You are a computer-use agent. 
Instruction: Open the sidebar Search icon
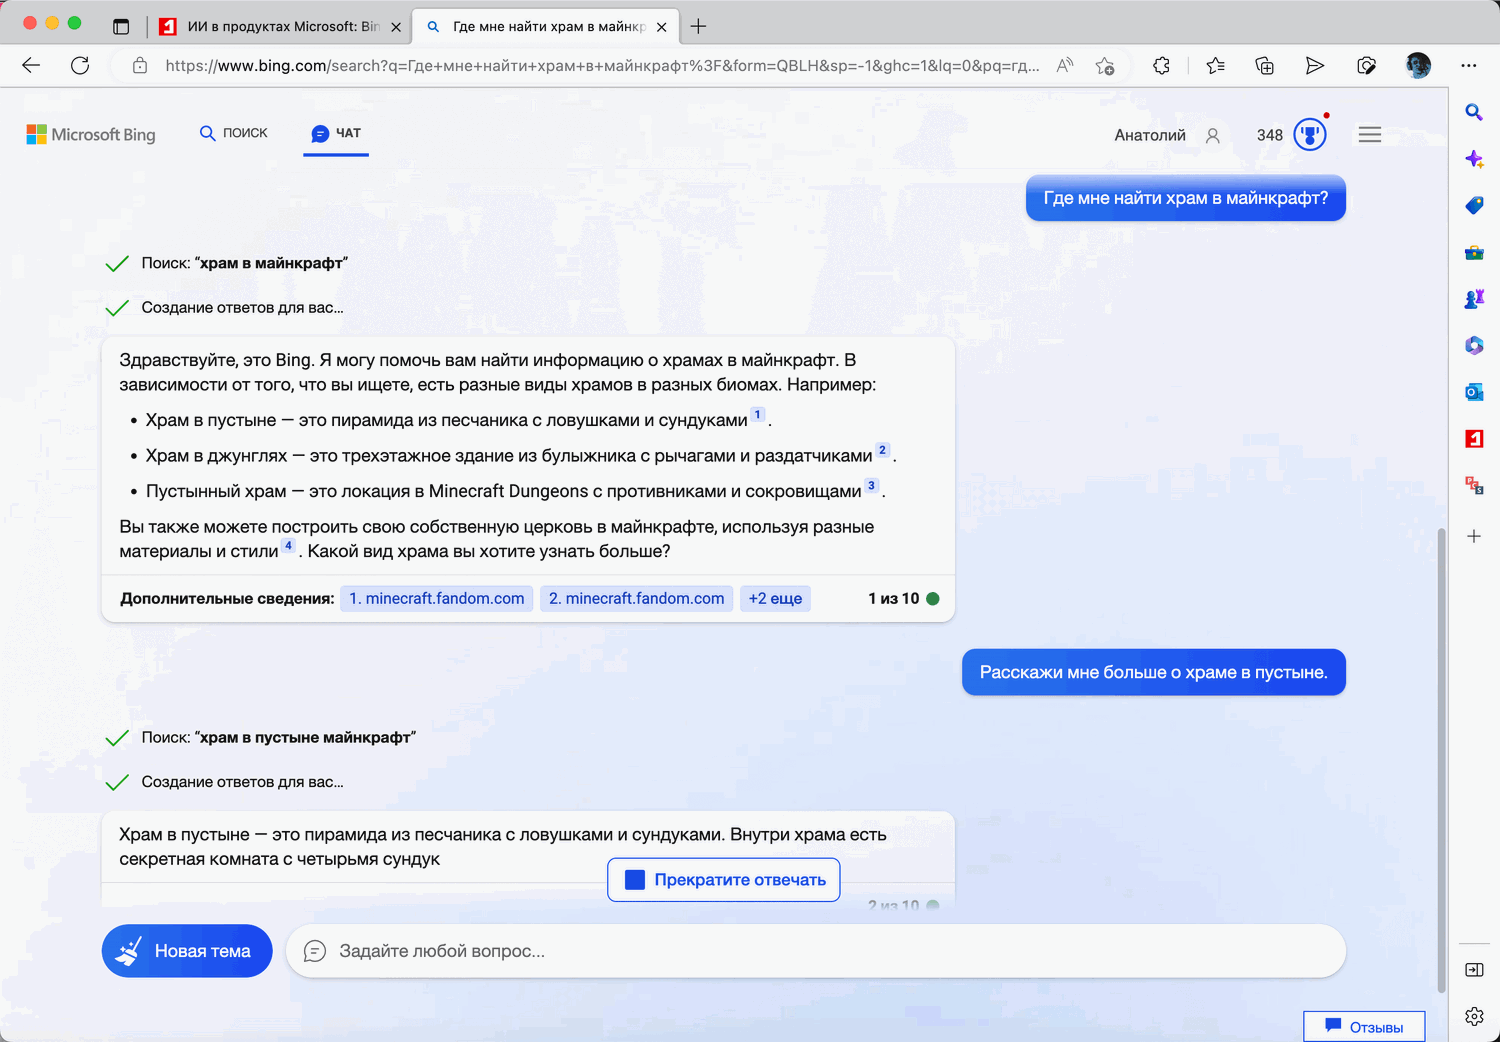pos(1474,112)
